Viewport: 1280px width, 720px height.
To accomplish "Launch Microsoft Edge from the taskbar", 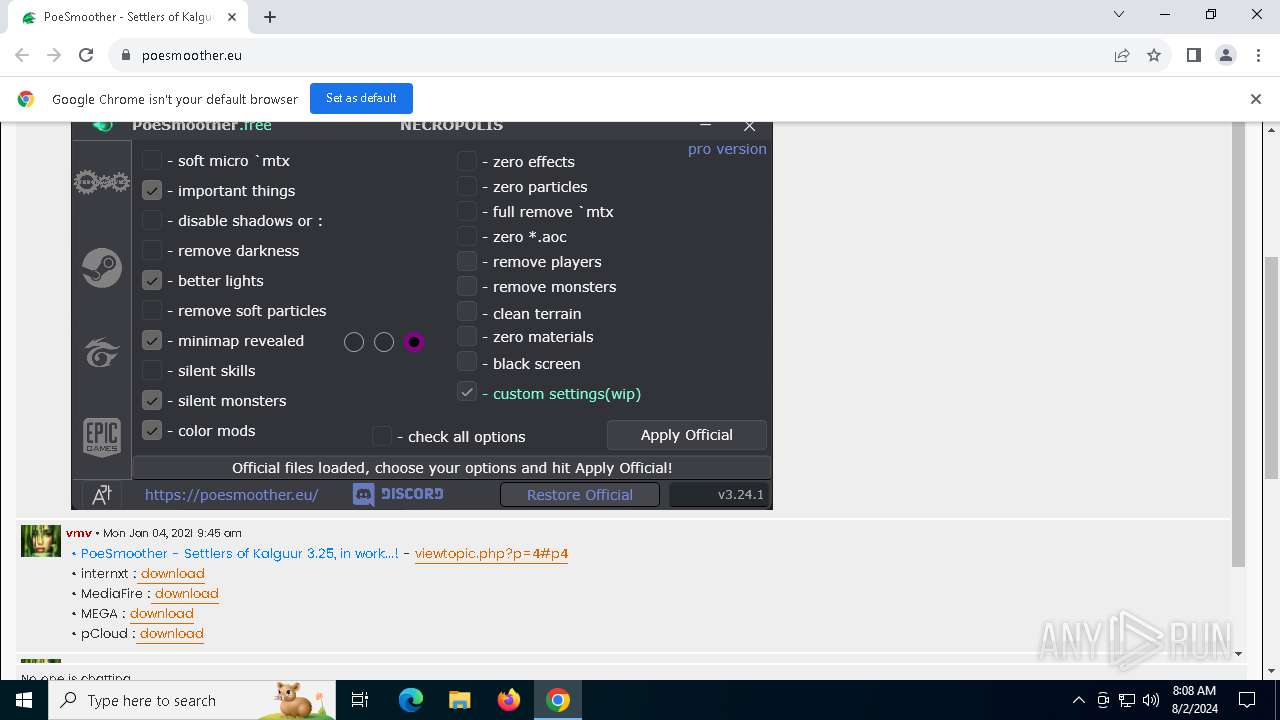I will [411, 700].
